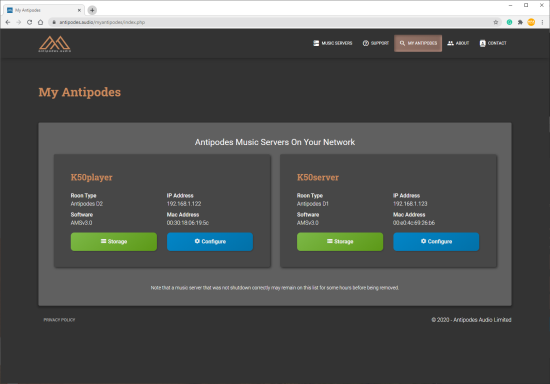This screenshot has width=550, height=384.
Task: Open the Privacy Policy link
Action: pos(59,320)
